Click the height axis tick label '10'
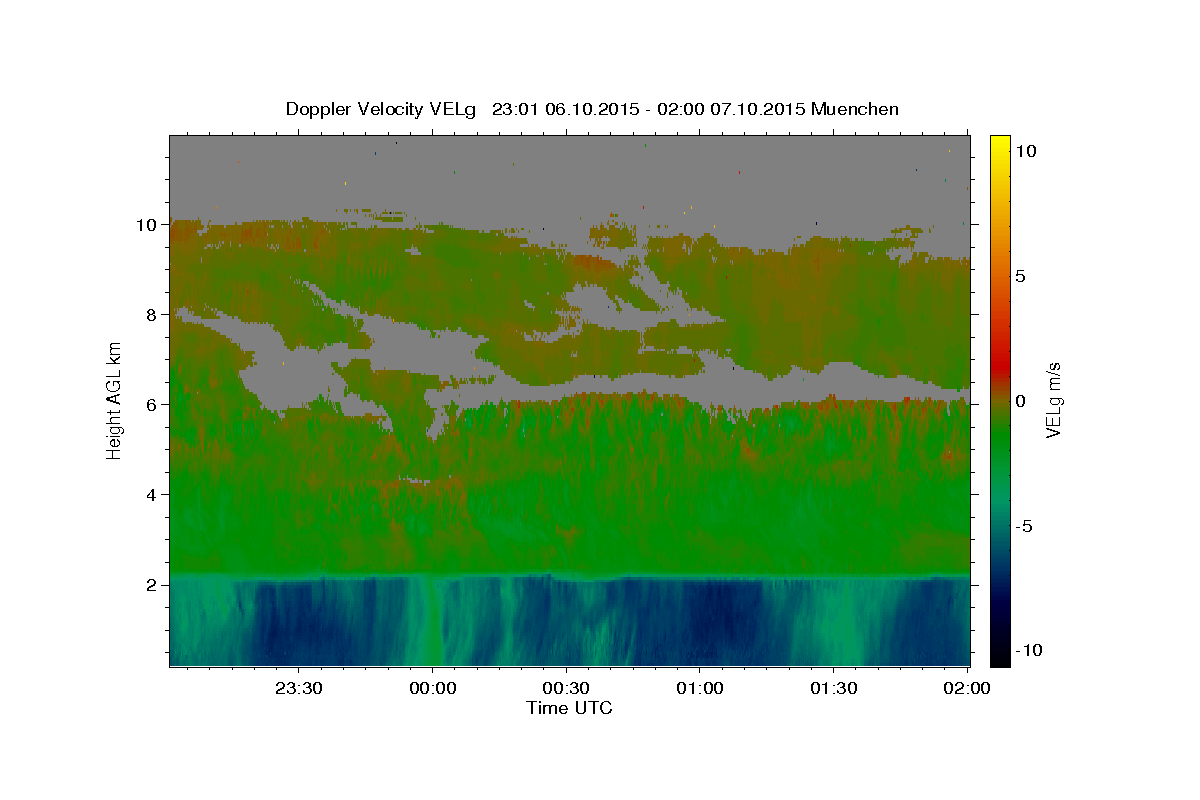The width and height of the screenshot is (1200, 800). pos(148,225)
